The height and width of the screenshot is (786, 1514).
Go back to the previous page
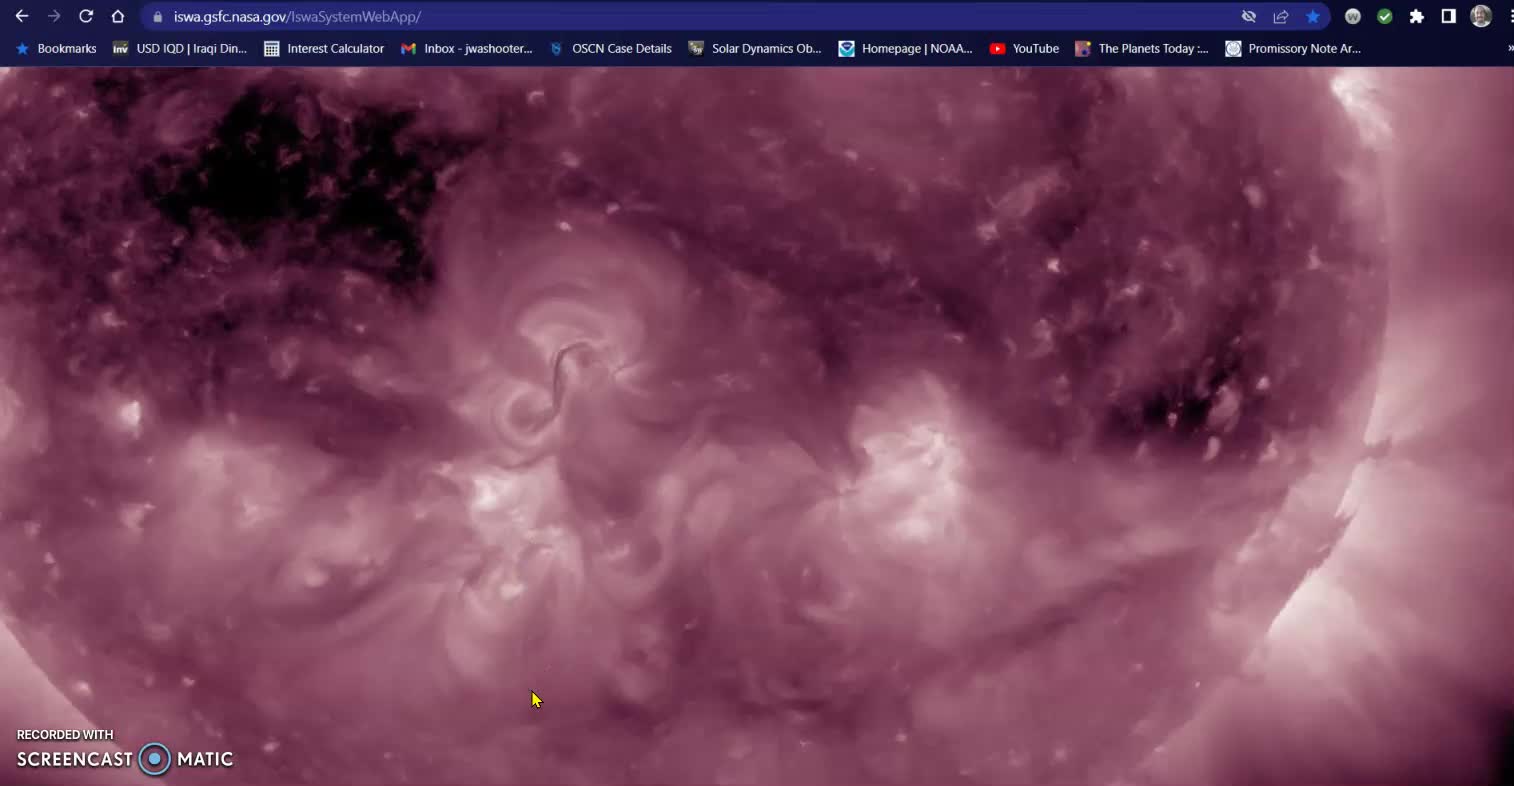point(22,16)
